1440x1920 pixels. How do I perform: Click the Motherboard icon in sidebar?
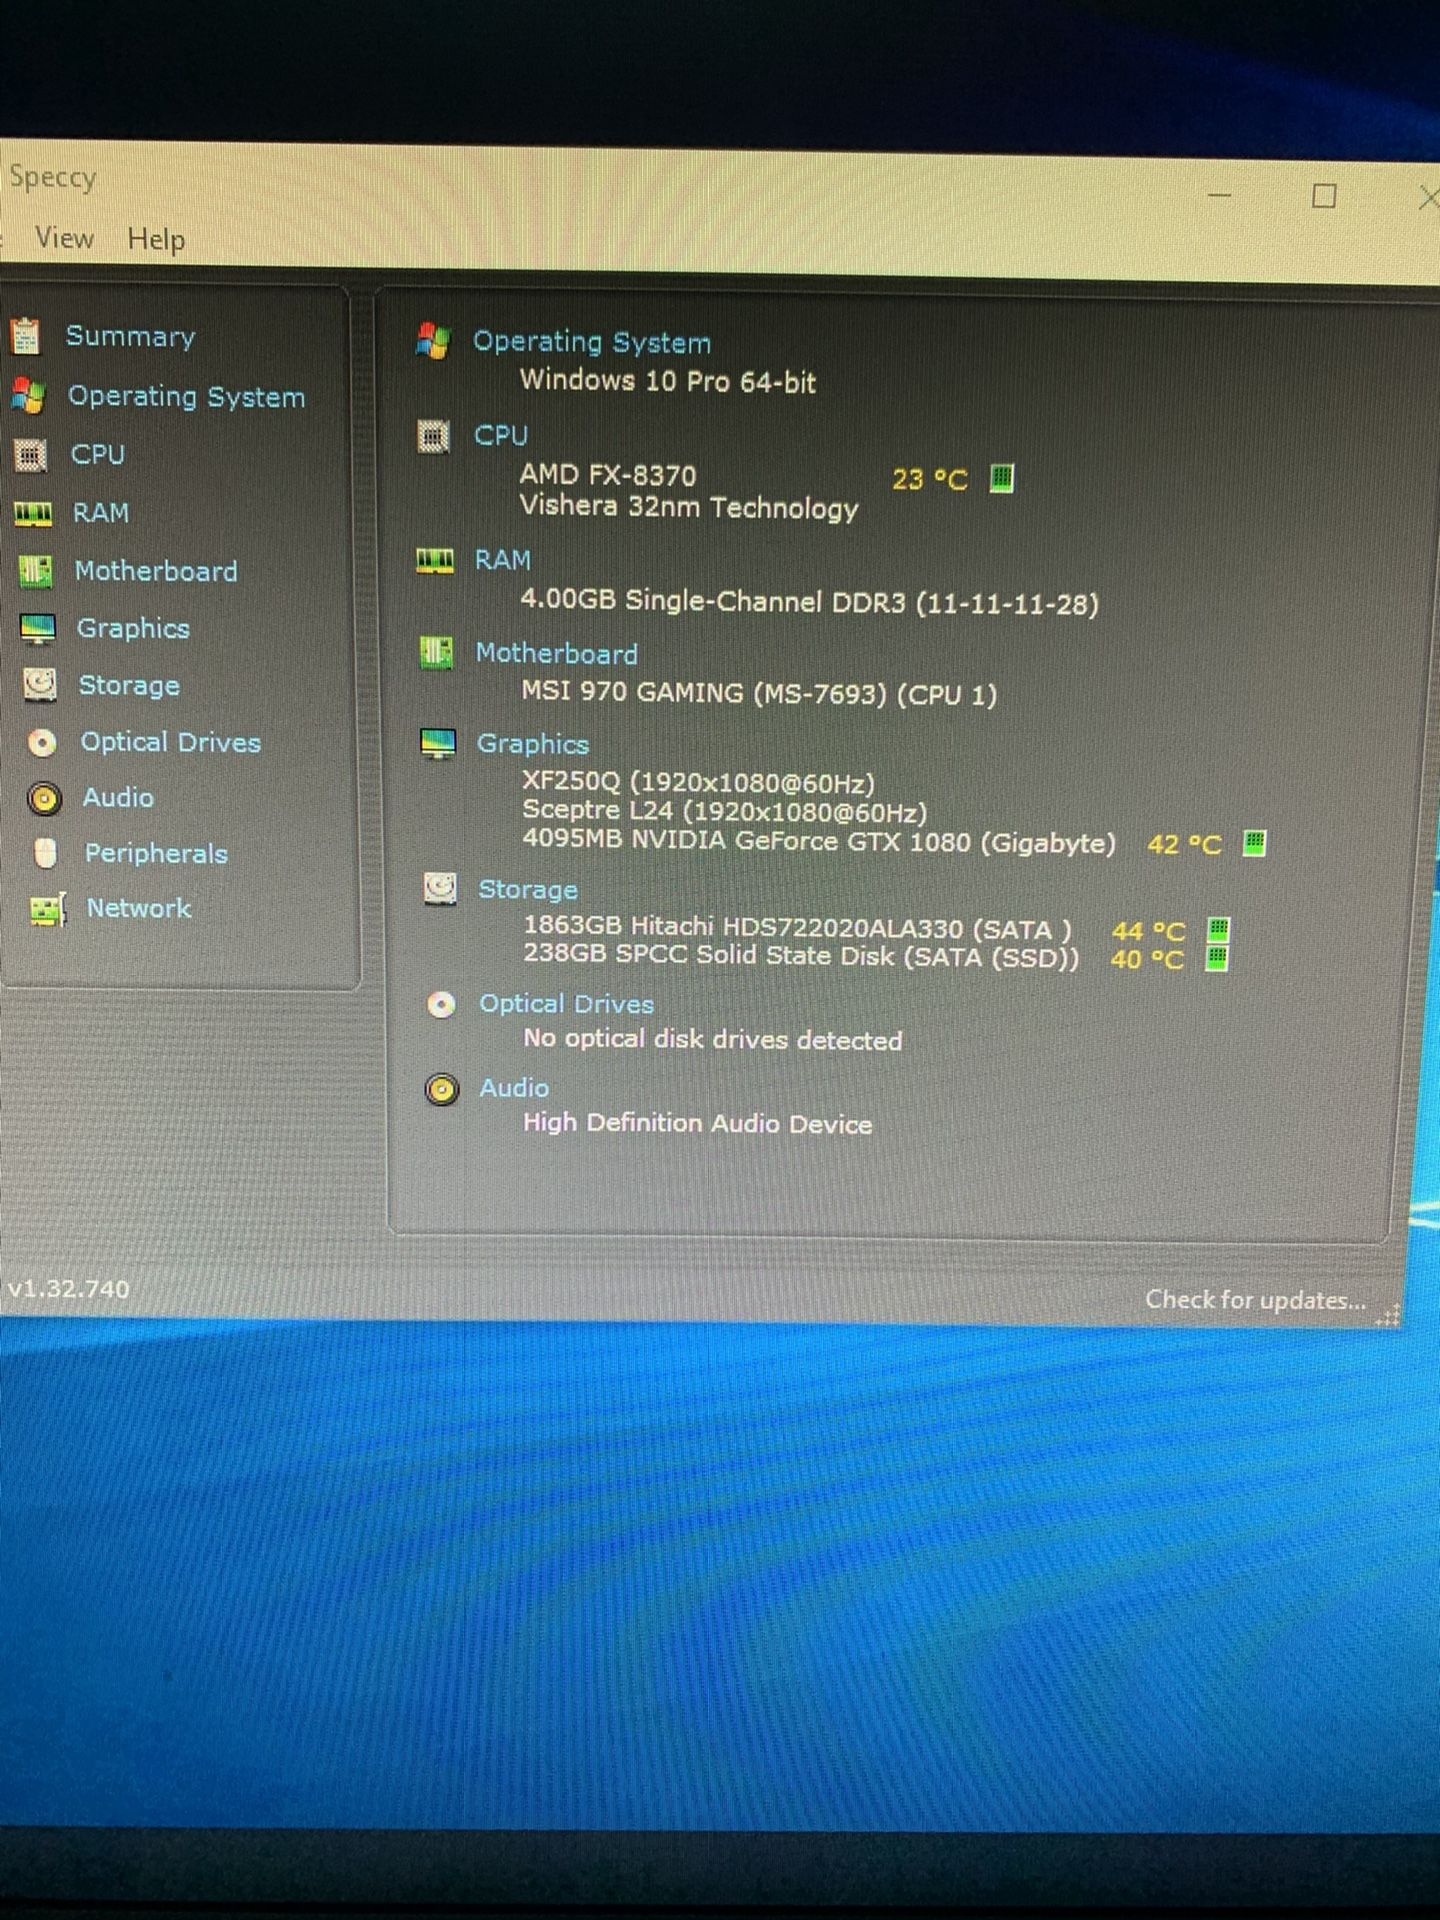[35, 571]
